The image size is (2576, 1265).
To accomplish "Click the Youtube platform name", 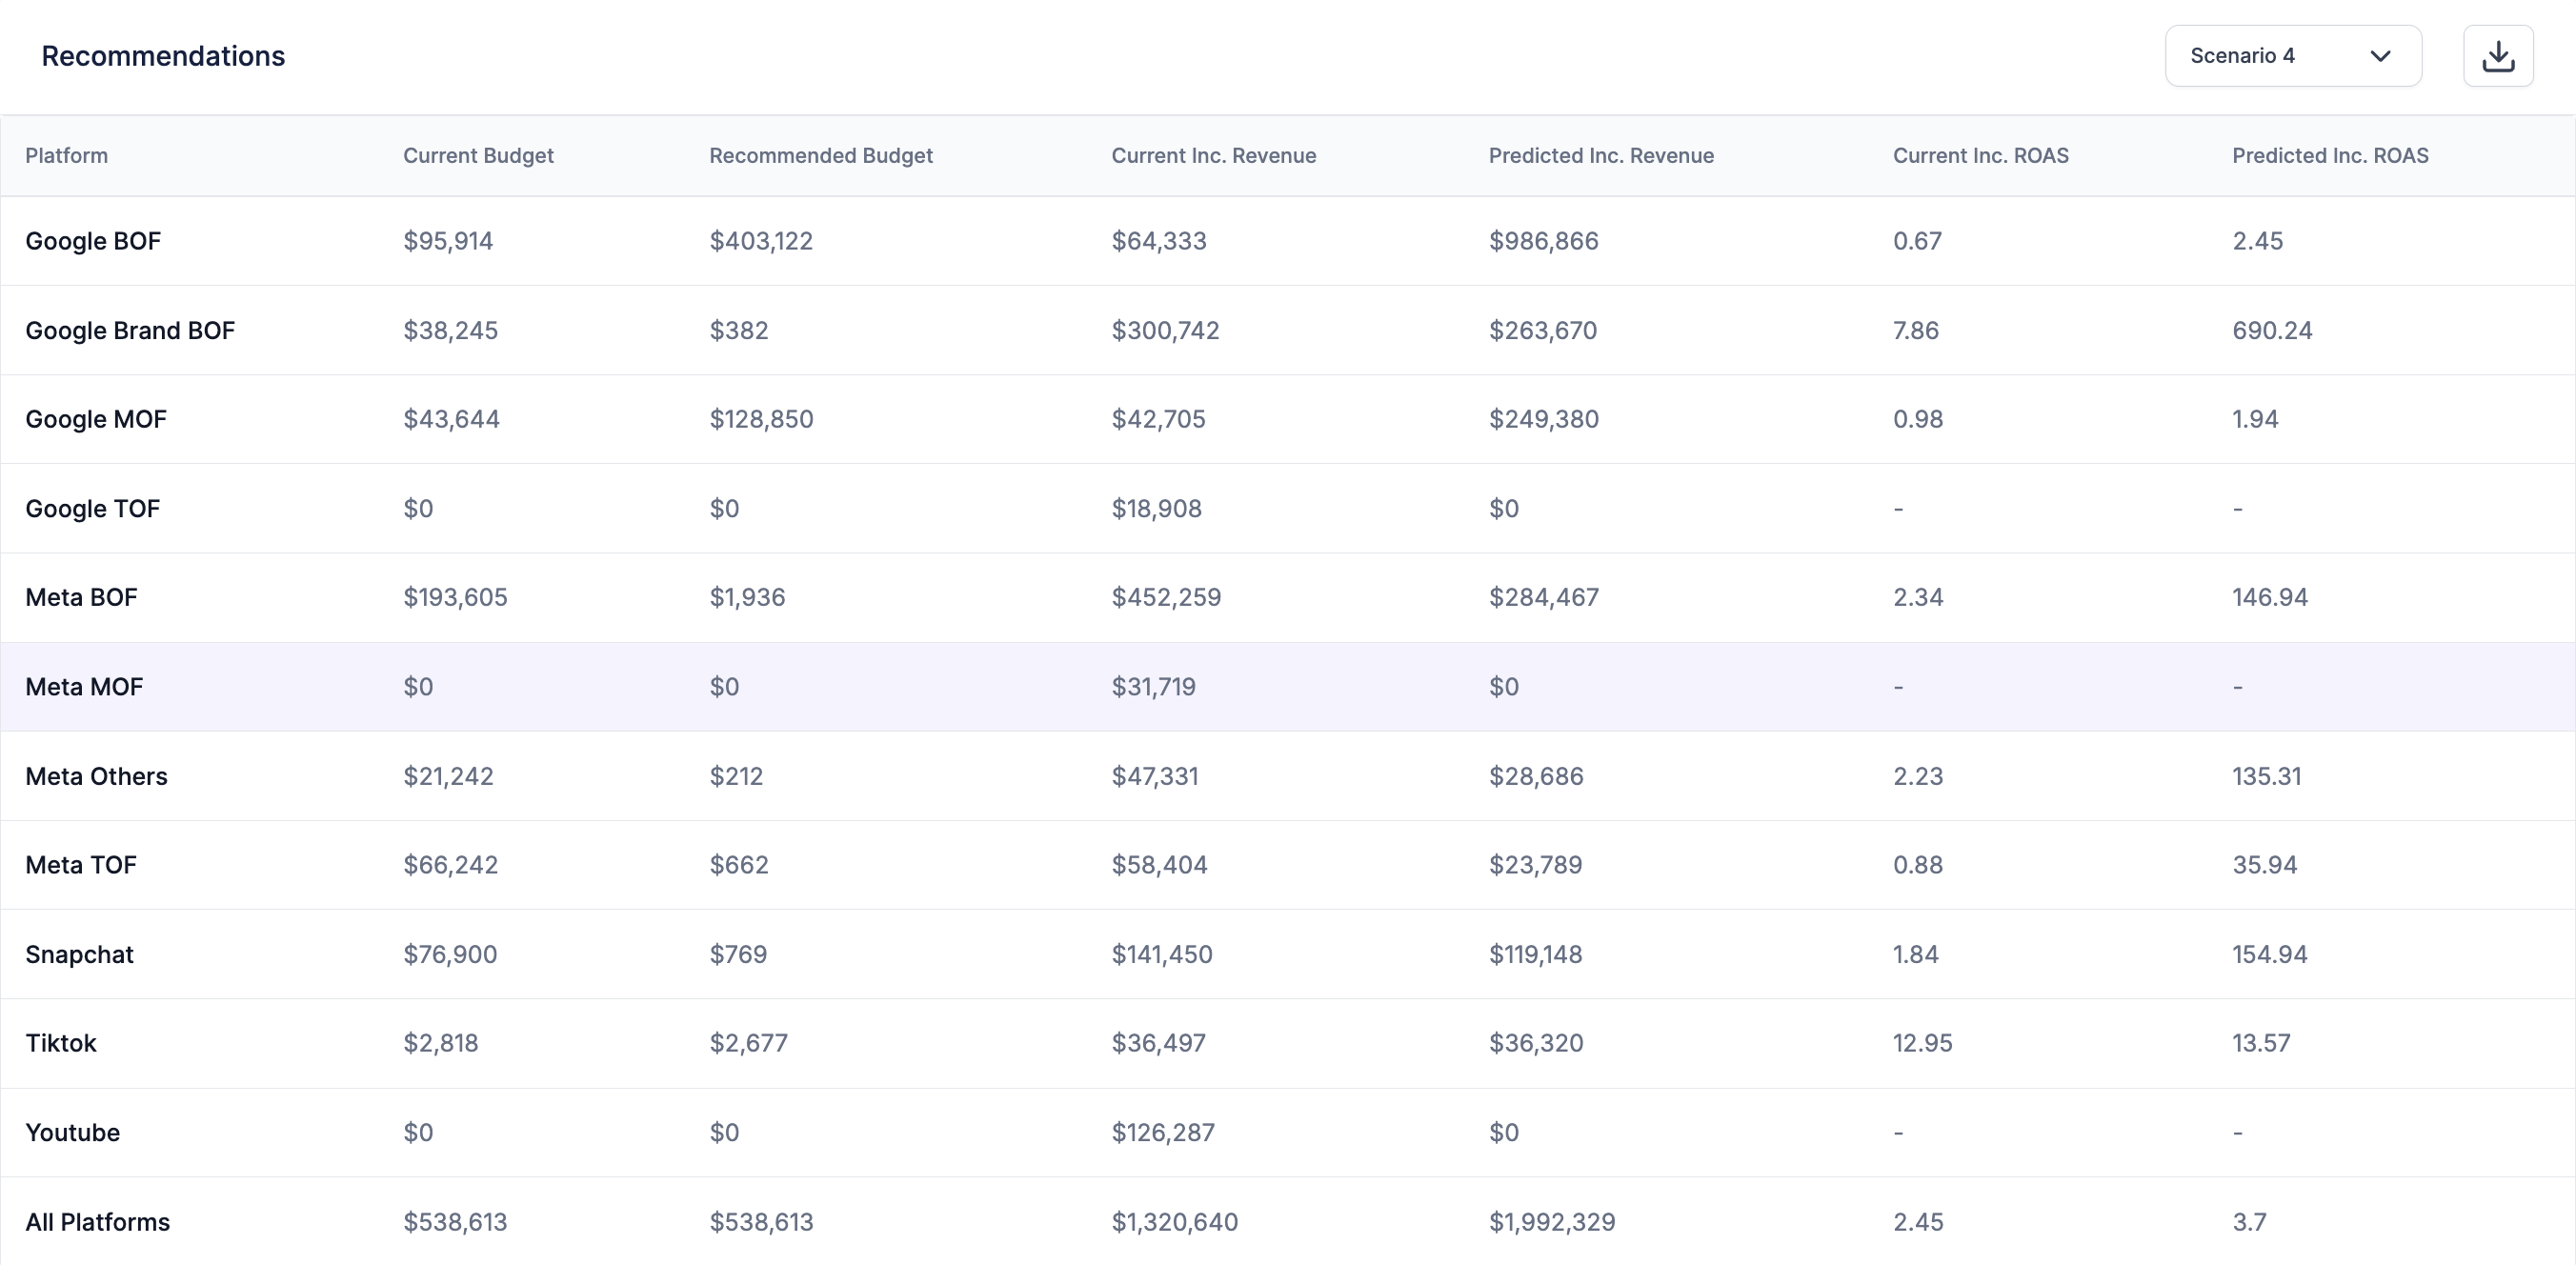I will click(72, 1132).
